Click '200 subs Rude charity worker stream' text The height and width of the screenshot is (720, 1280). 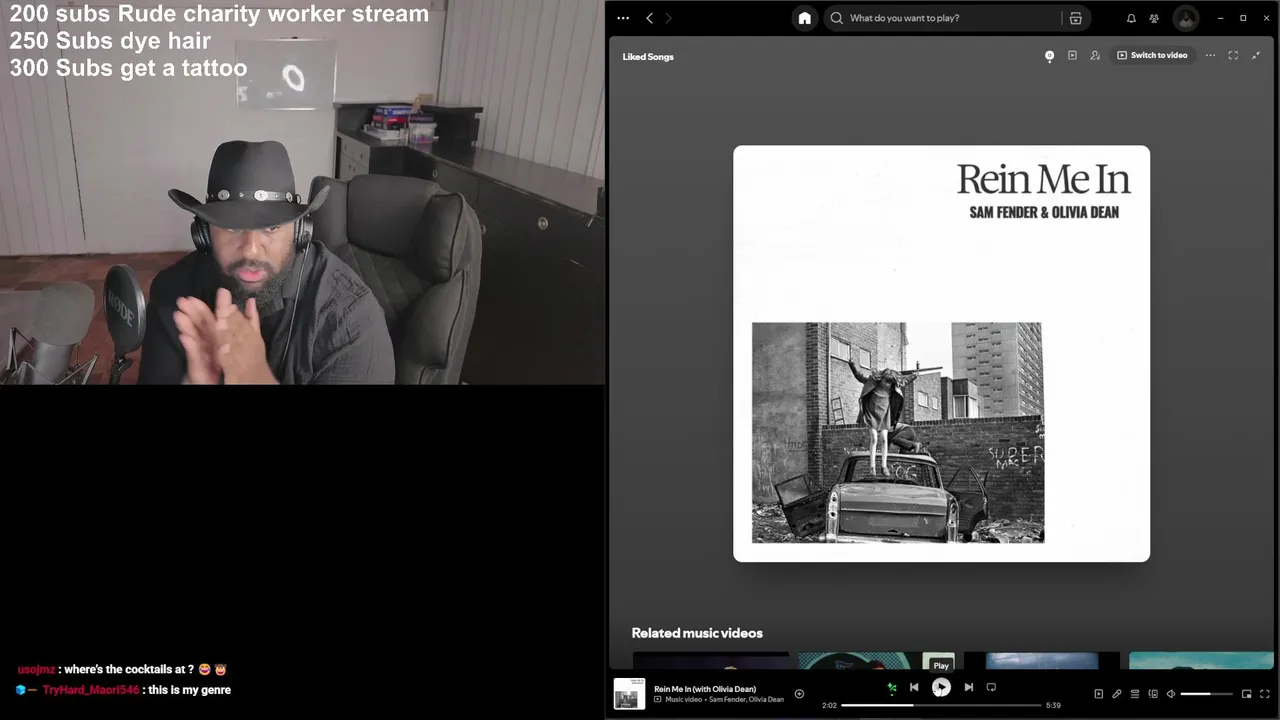[x=219, y=14]
